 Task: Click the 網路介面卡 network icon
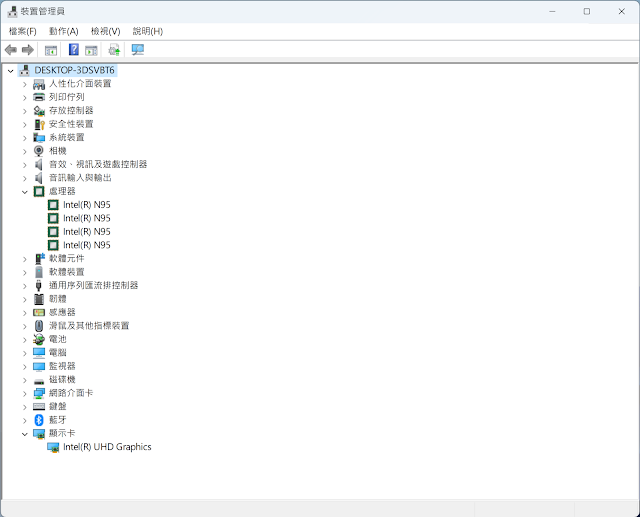[39, 393]
